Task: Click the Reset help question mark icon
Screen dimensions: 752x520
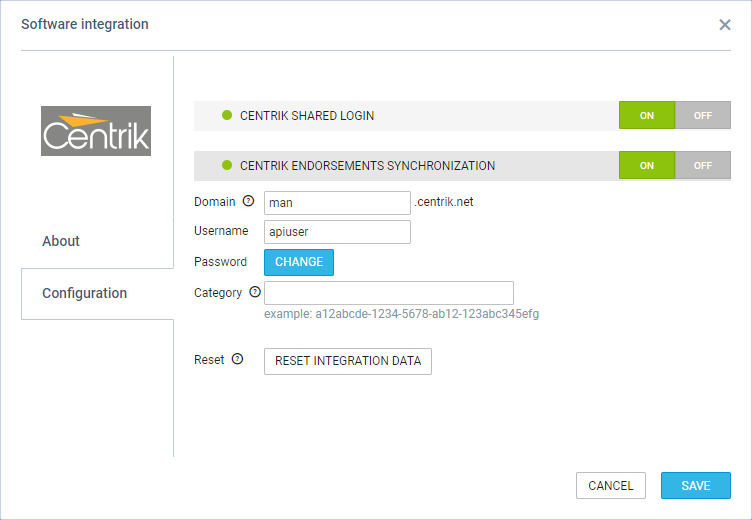Action: coord(237,359)
